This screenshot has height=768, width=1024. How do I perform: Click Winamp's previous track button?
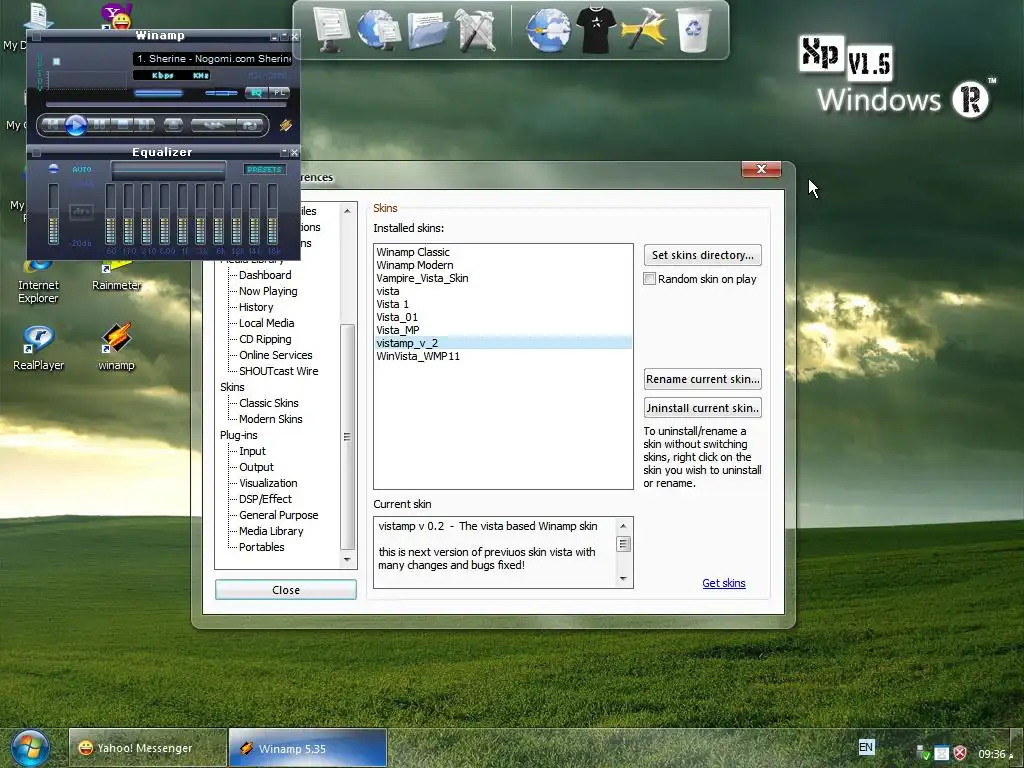53,124
